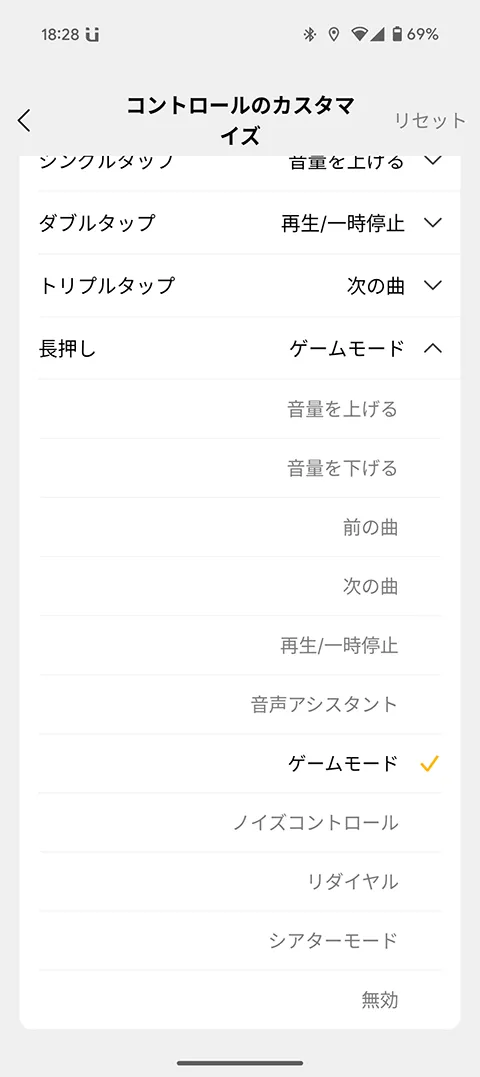The image size is (480, 1077).
Task: Tap the yellow checkmark beside ゲームモード
Action: coord(429,763)
